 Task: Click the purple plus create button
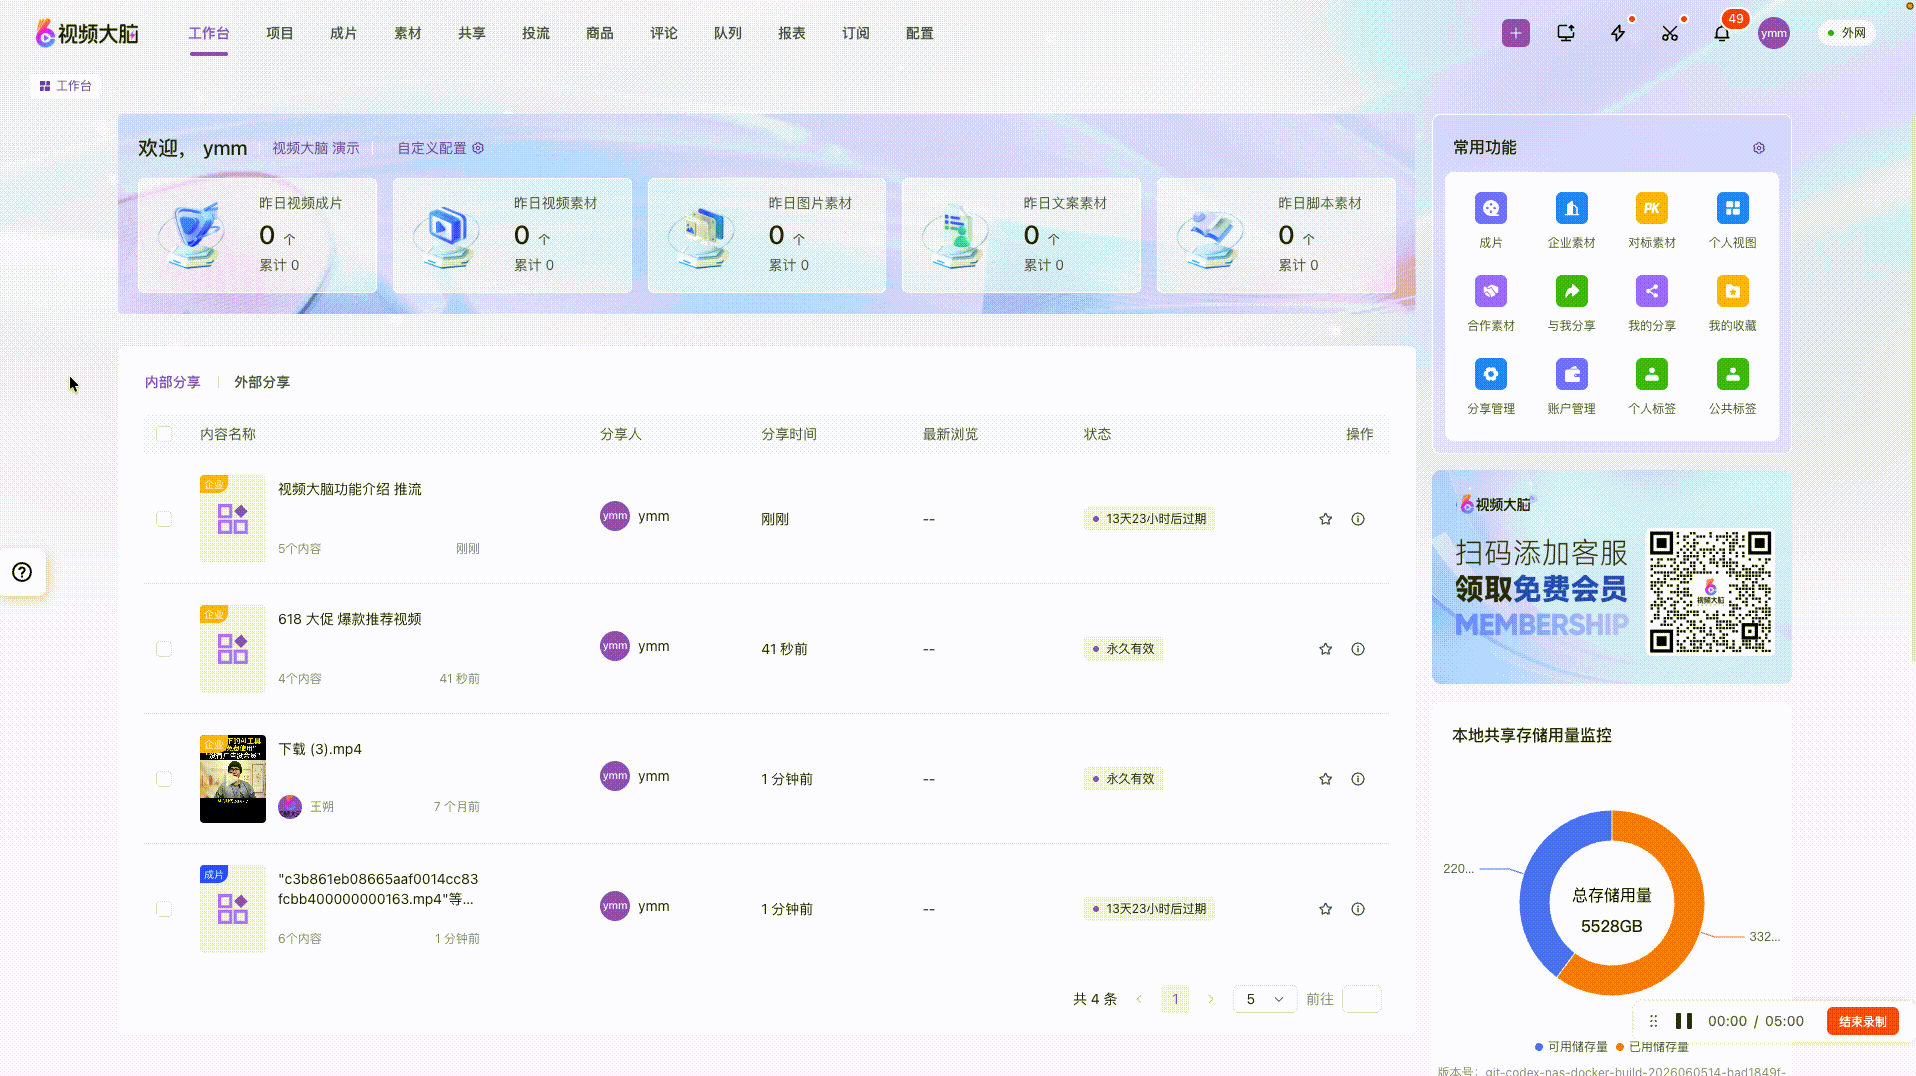click(1515, 33)
